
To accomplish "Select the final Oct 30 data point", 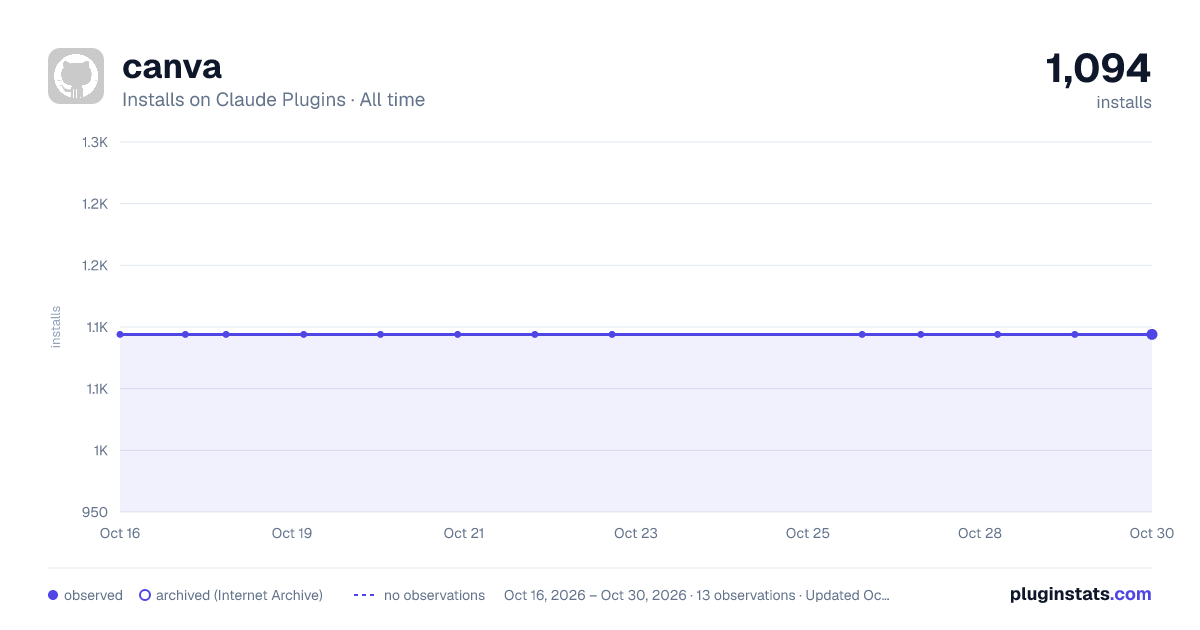I will pyautogui.click(x=1152, y=334).
